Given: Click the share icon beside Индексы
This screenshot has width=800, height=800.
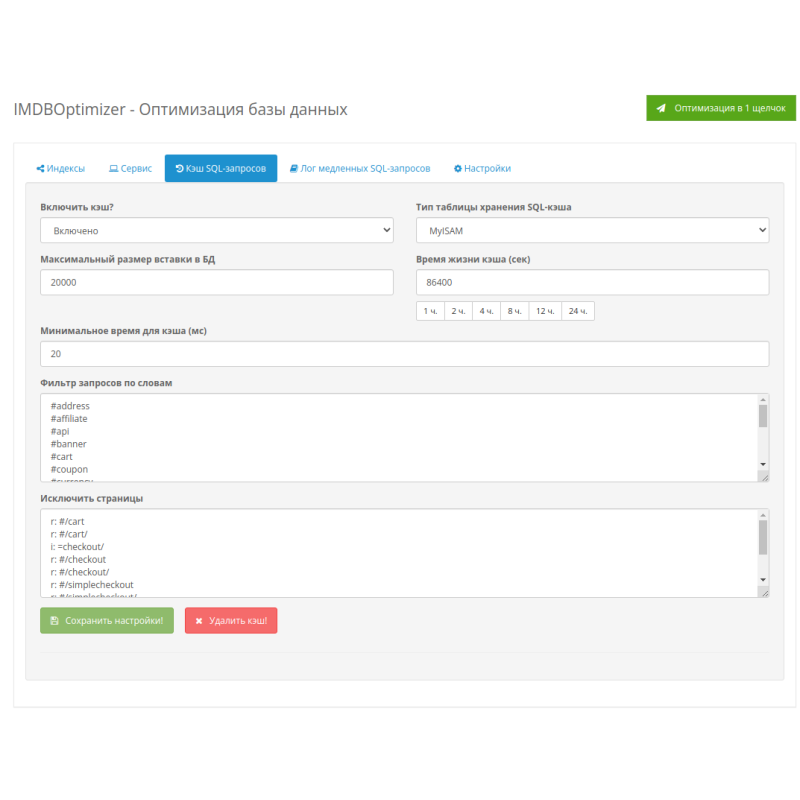Looking at the screenshot, I should coord(41,169).
